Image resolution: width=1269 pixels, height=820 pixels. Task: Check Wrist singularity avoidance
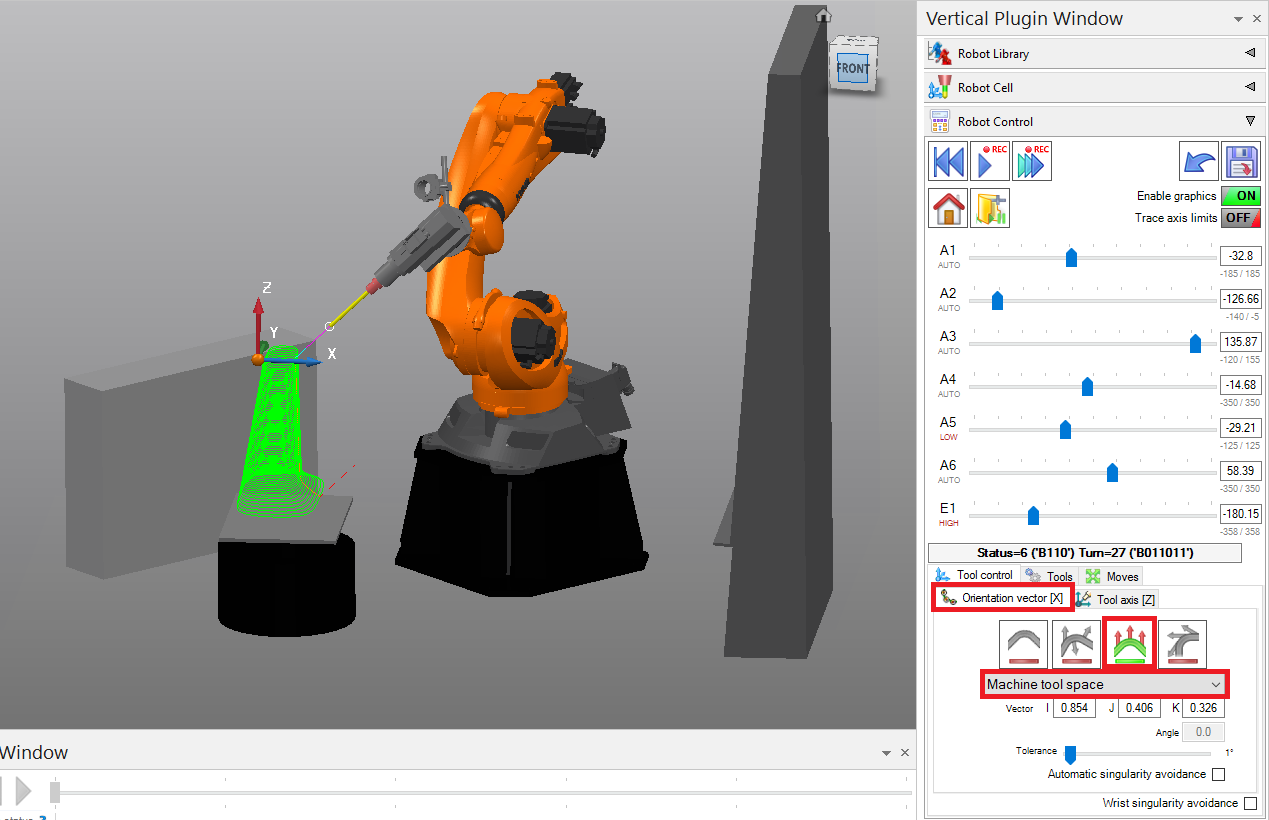[x=1251, y=803]
